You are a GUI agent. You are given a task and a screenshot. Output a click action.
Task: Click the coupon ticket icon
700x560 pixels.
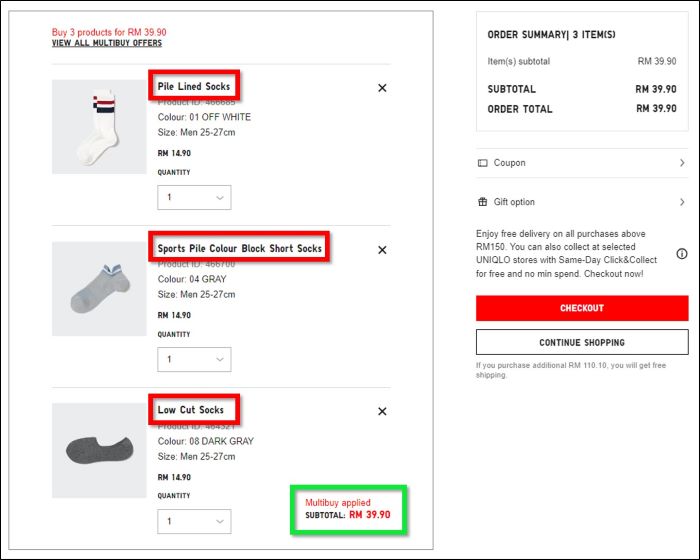pyautogui.click(x=483, y=163)
